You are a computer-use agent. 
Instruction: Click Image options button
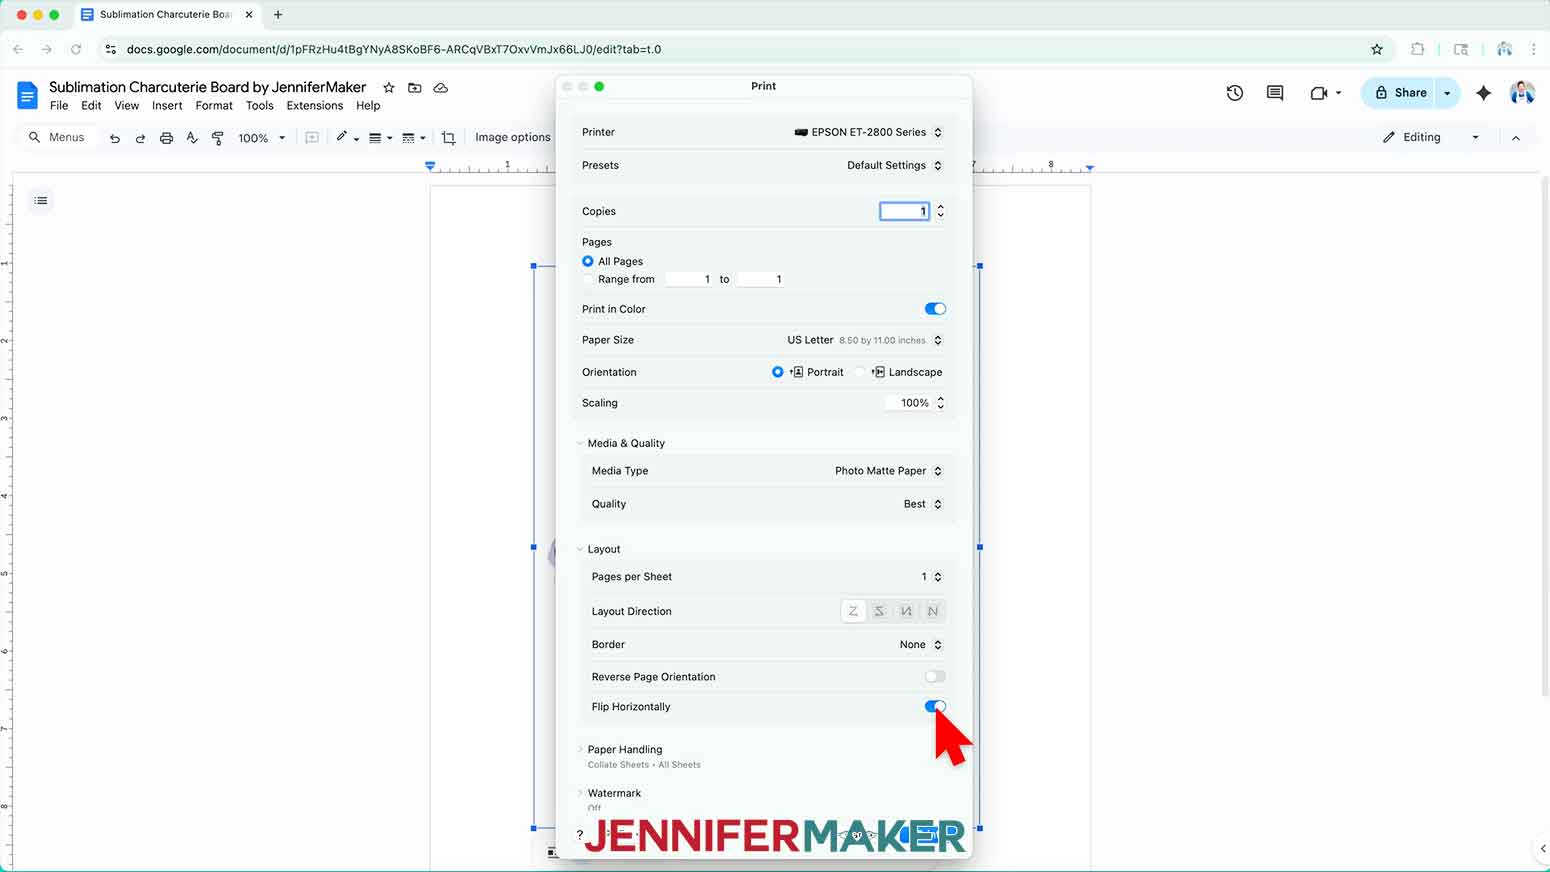click(x=512, y=138)
